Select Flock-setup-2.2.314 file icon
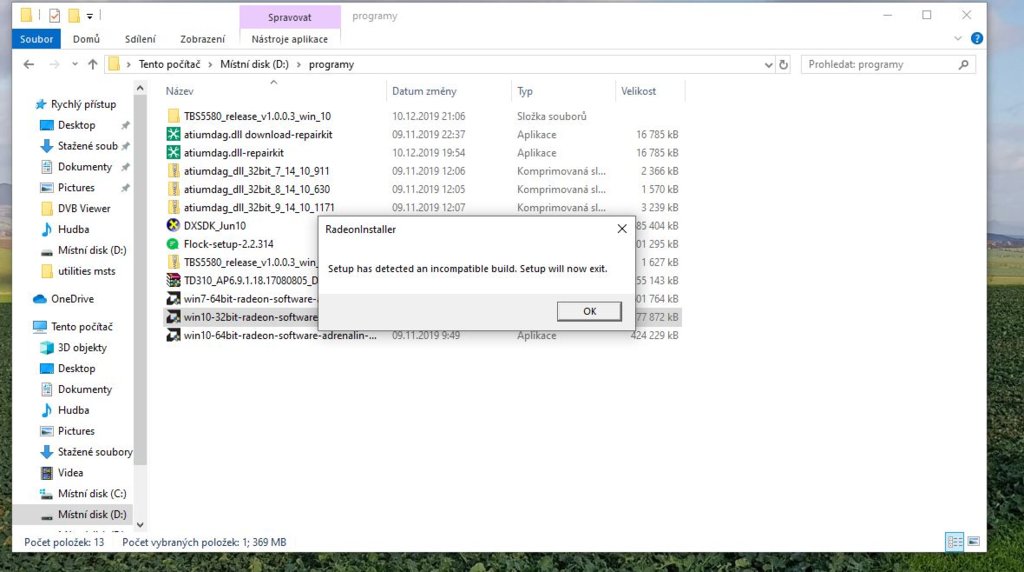1024x572 pixels. (173, 244)
